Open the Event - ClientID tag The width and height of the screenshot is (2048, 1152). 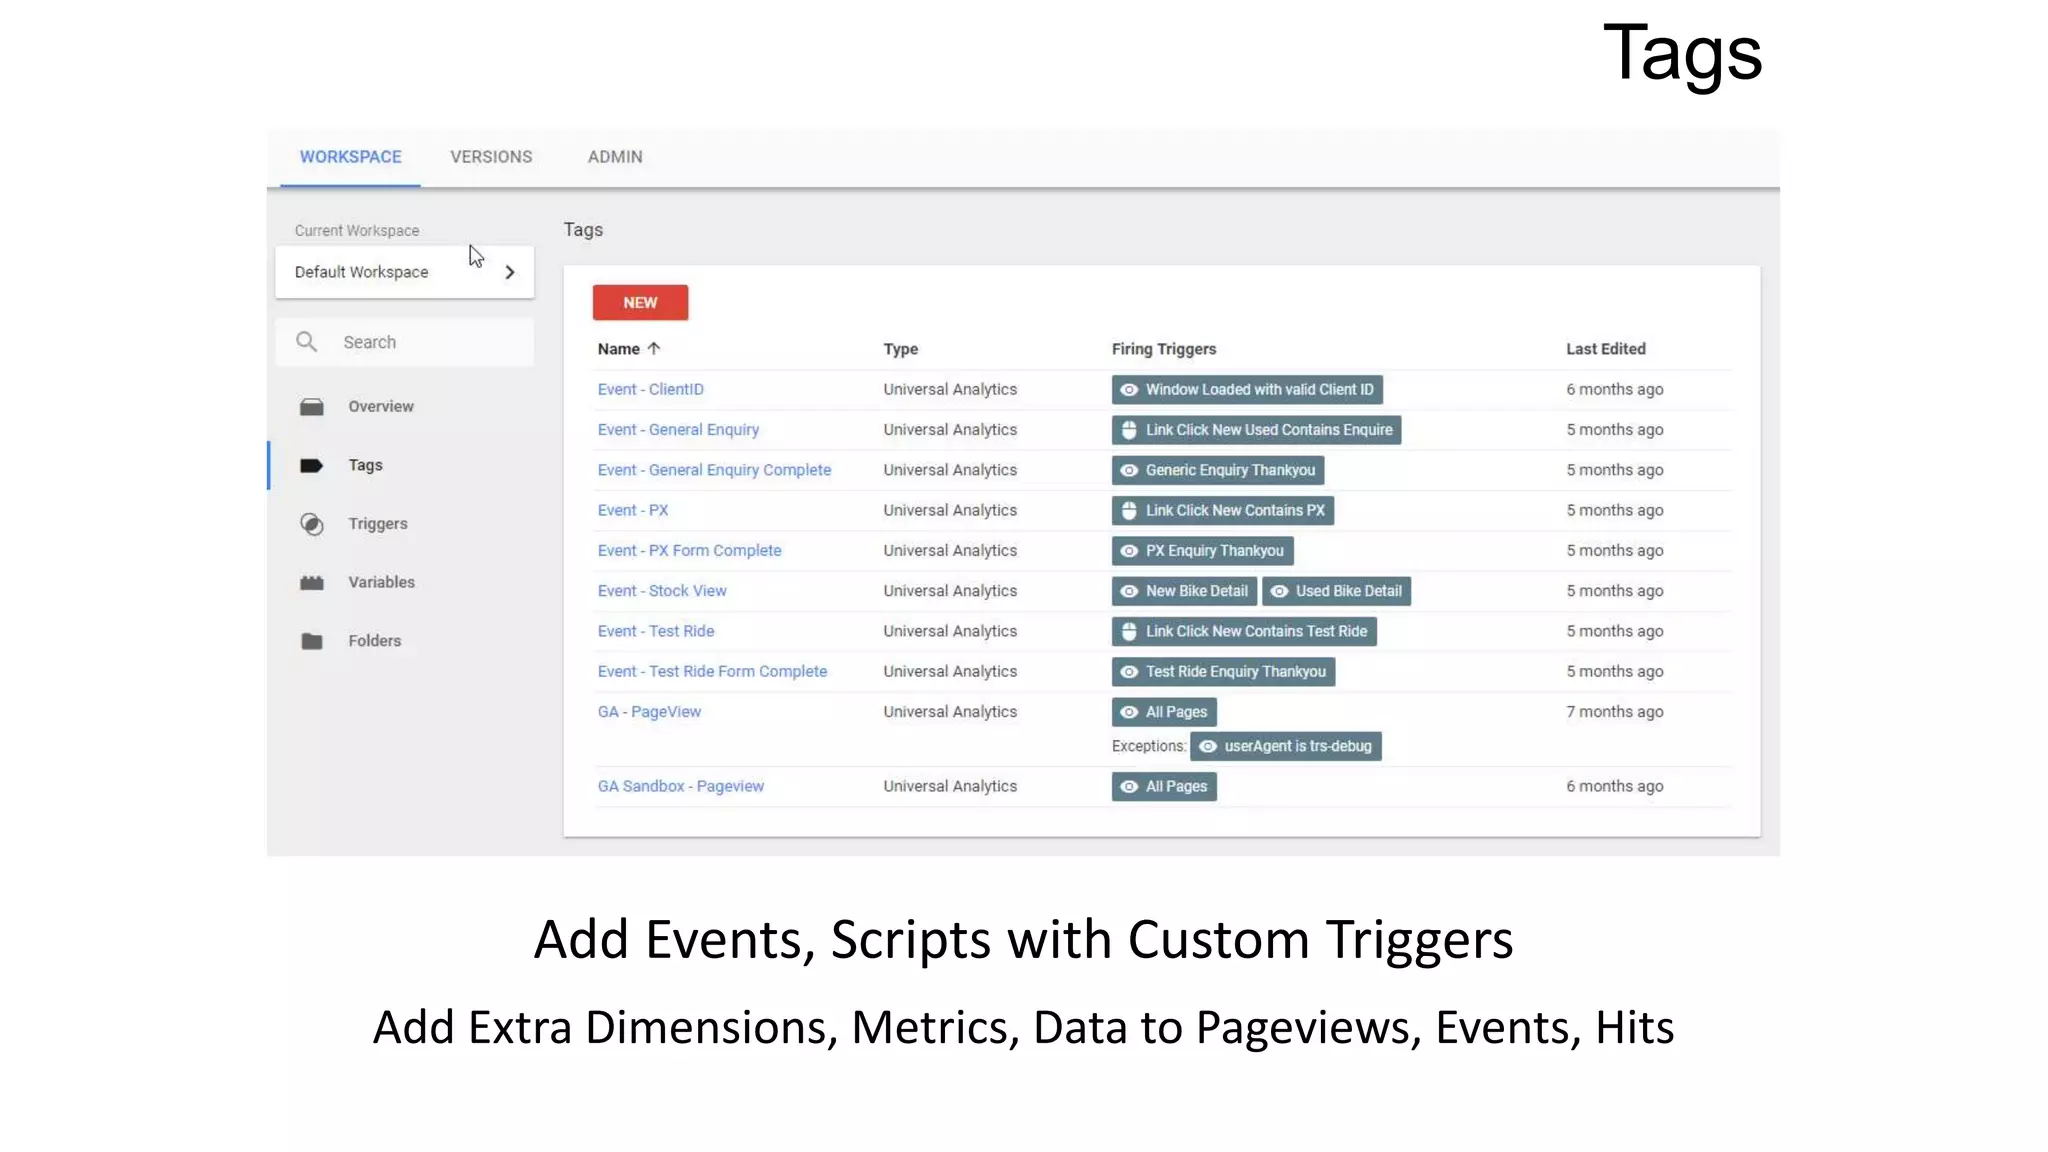[x=651, y=390]
